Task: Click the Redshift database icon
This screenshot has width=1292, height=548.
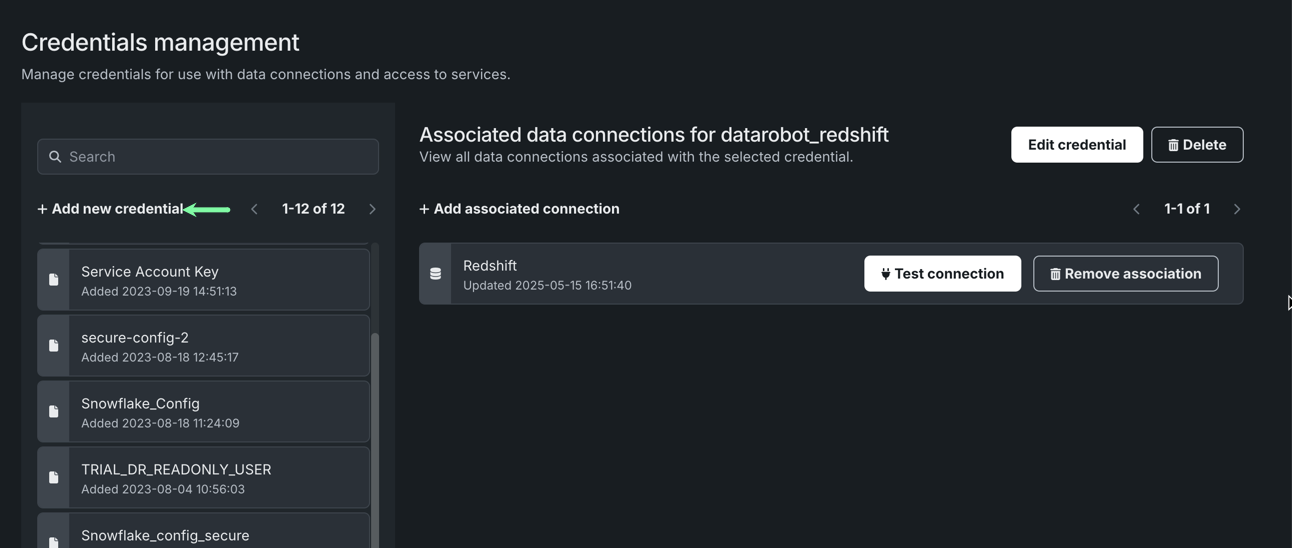Action: click(x=436, y=274)
